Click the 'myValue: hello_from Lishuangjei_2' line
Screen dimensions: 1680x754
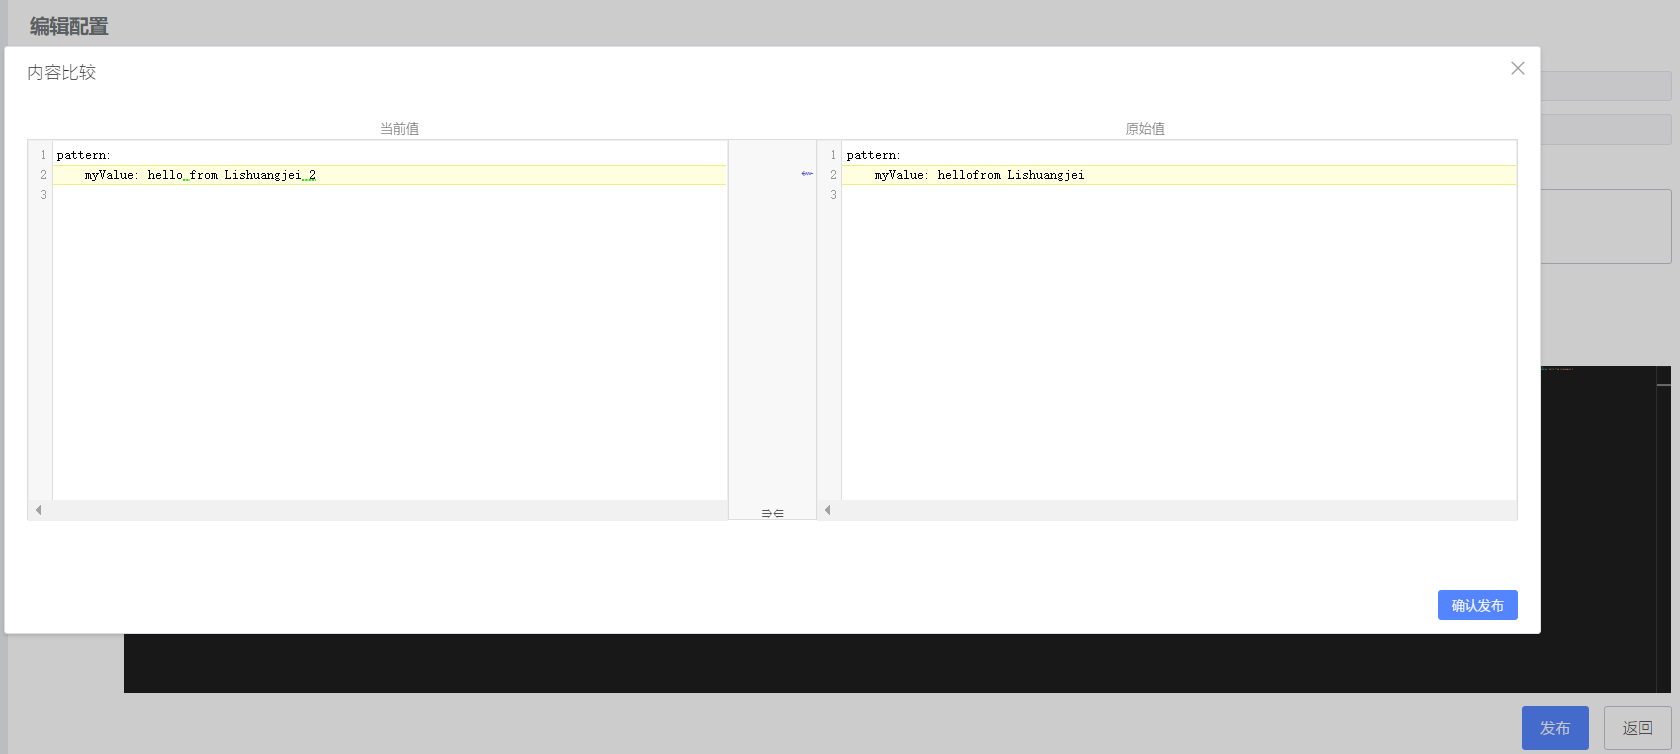click(390, 175)
